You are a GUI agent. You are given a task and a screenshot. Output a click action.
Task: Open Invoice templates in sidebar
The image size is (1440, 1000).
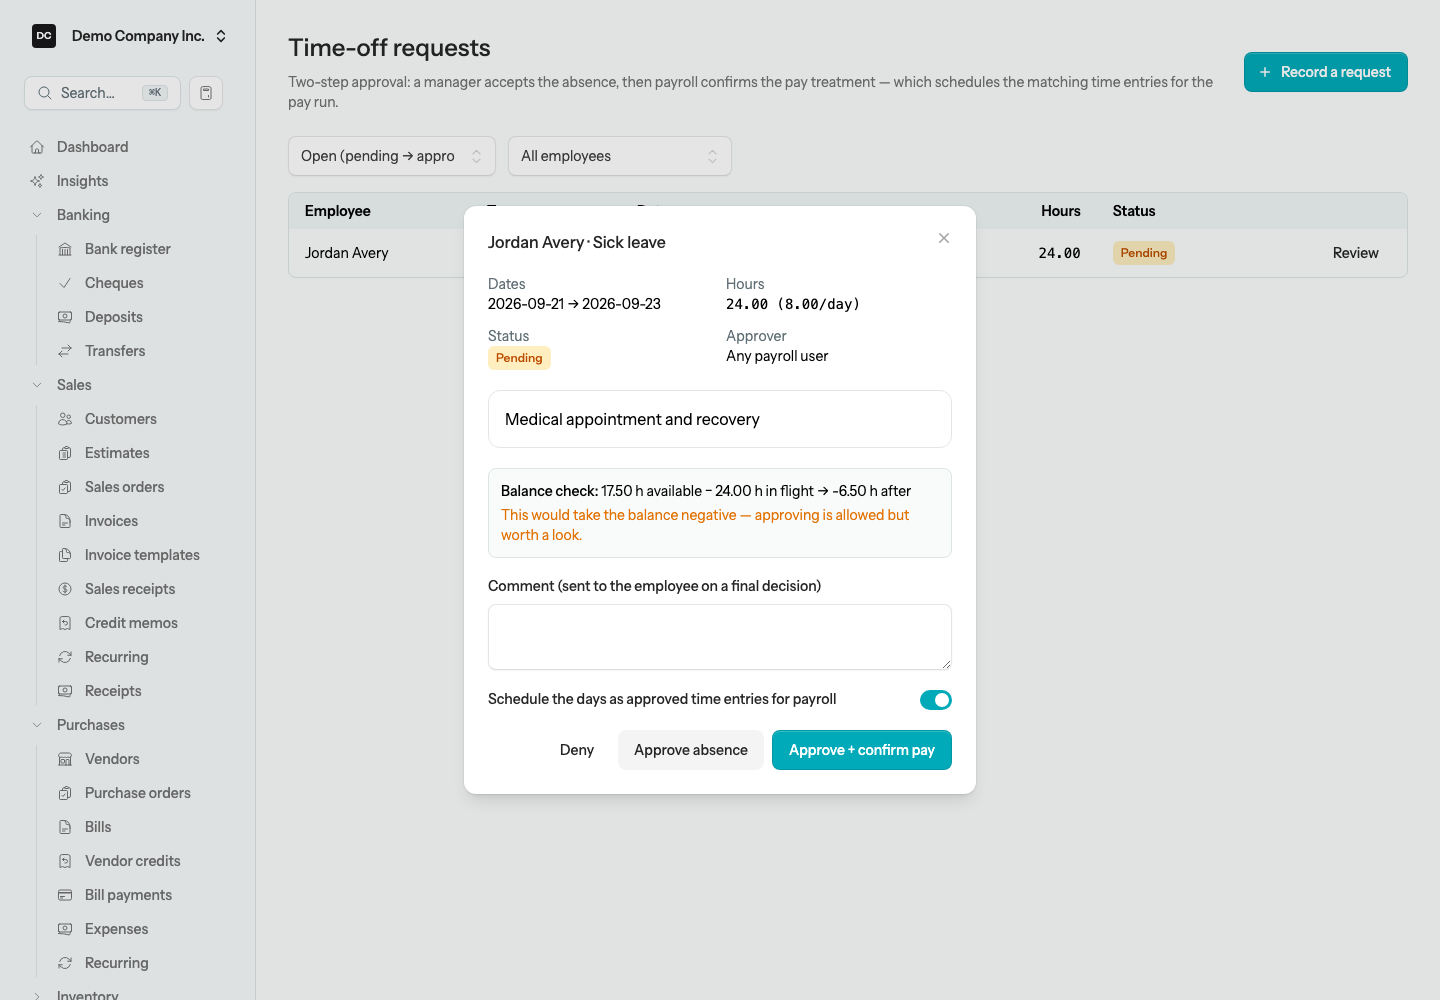pos(142,555)
